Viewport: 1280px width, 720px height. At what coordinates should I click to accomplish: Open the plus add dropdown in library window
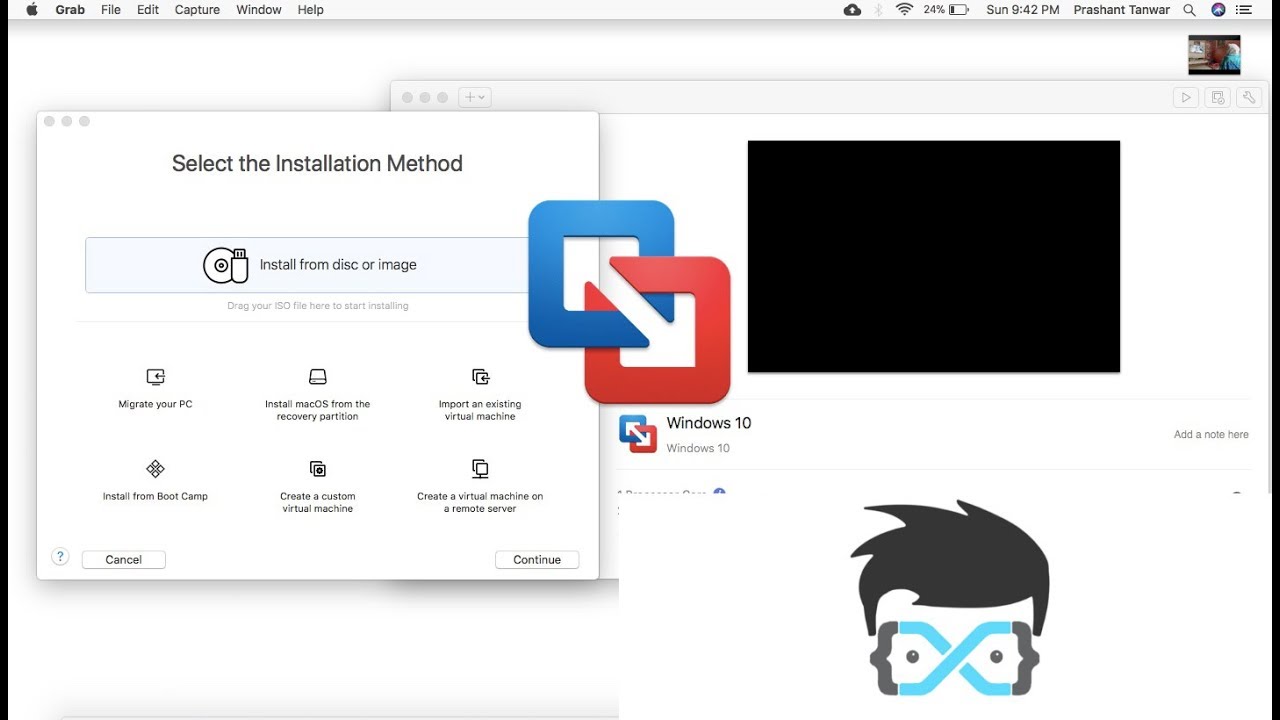pos(474,97)
